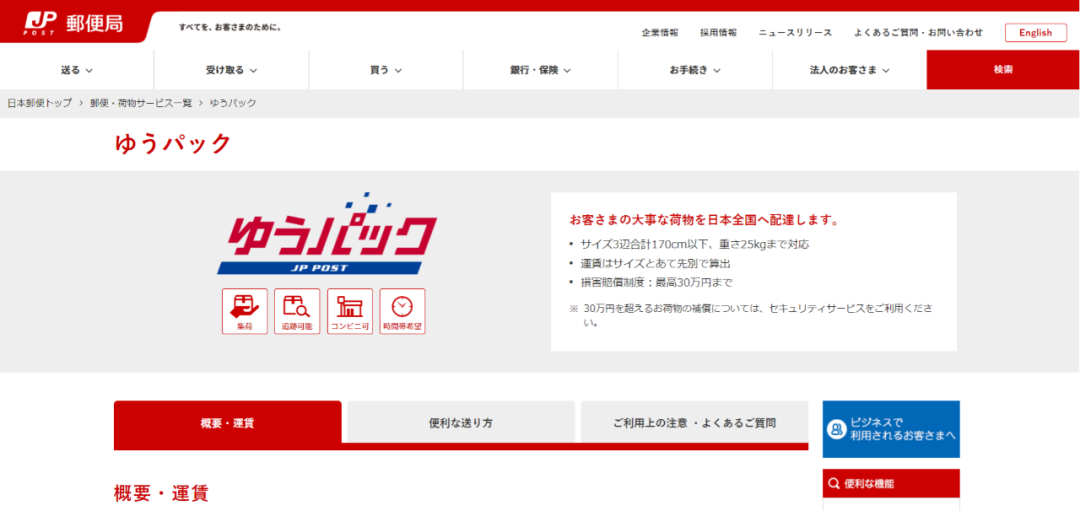Image resolution: width=1080 pixels, height=511 pixels.
Task: Click the JP POST 郵便局 logo
Action: 73,24
